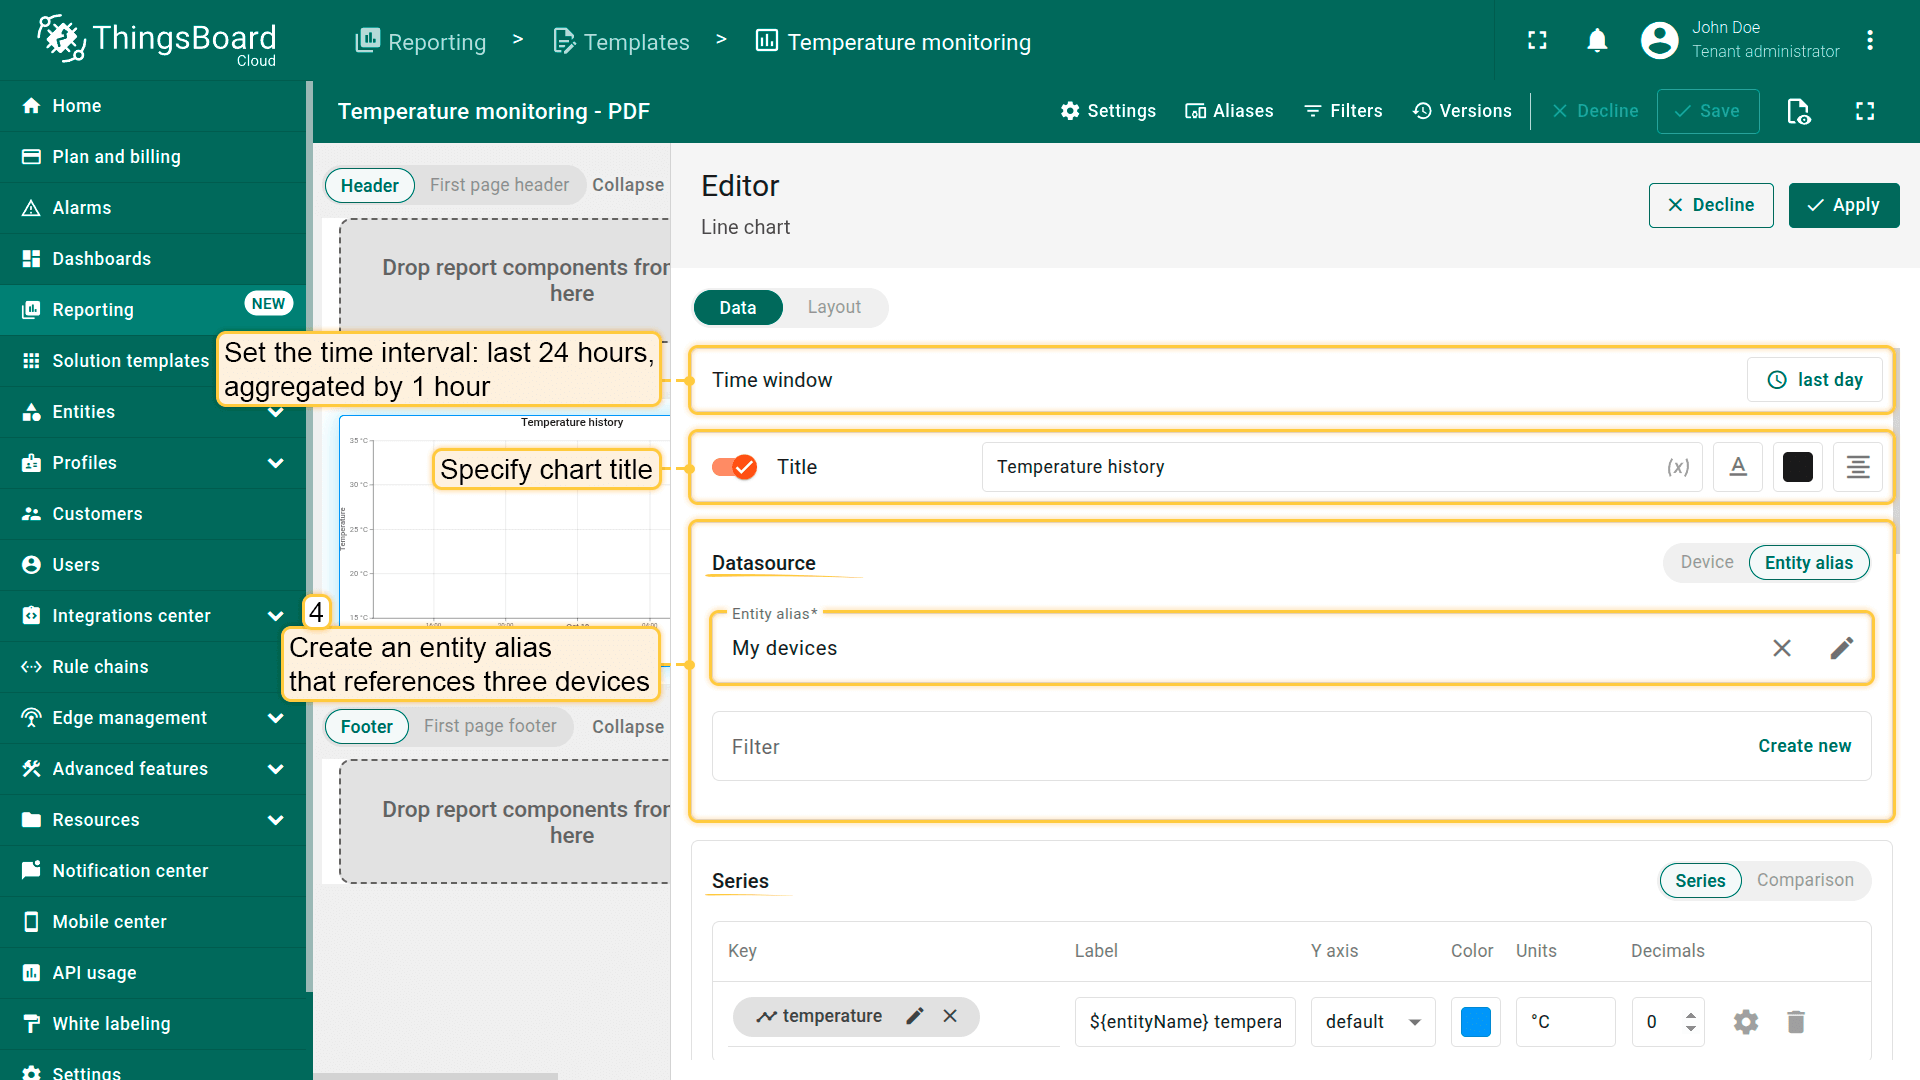
Task: Edit the My devices entity alias
Action: [x=1841, y=648]
